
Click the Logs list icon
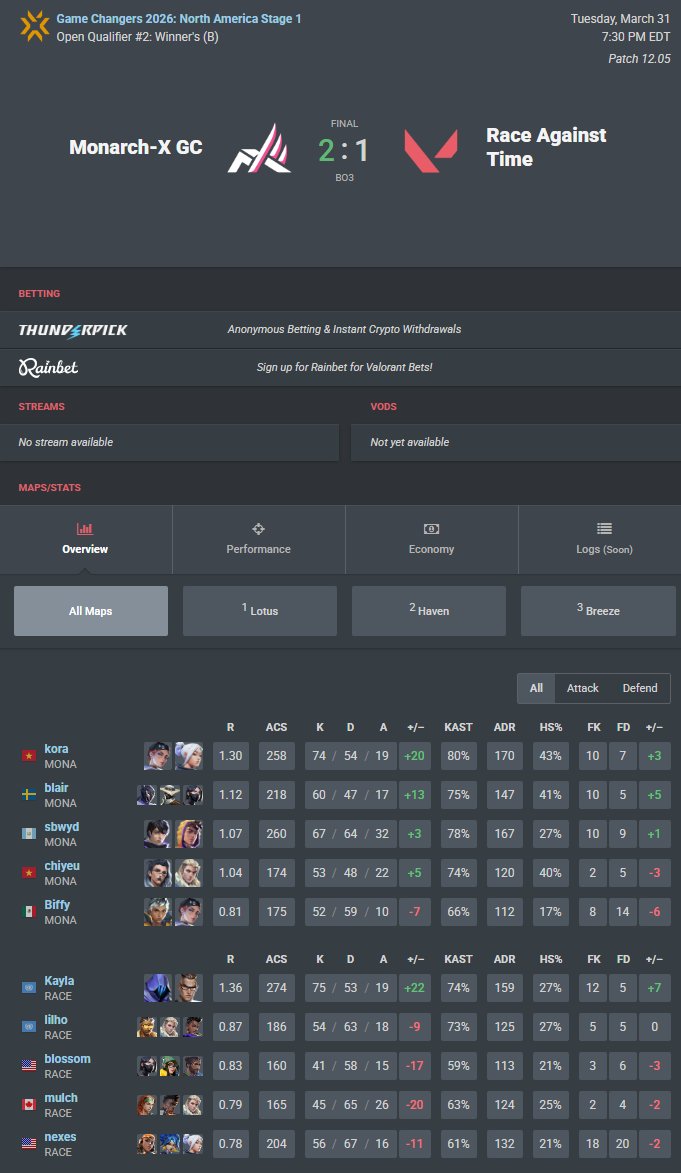tap(605, 529)
